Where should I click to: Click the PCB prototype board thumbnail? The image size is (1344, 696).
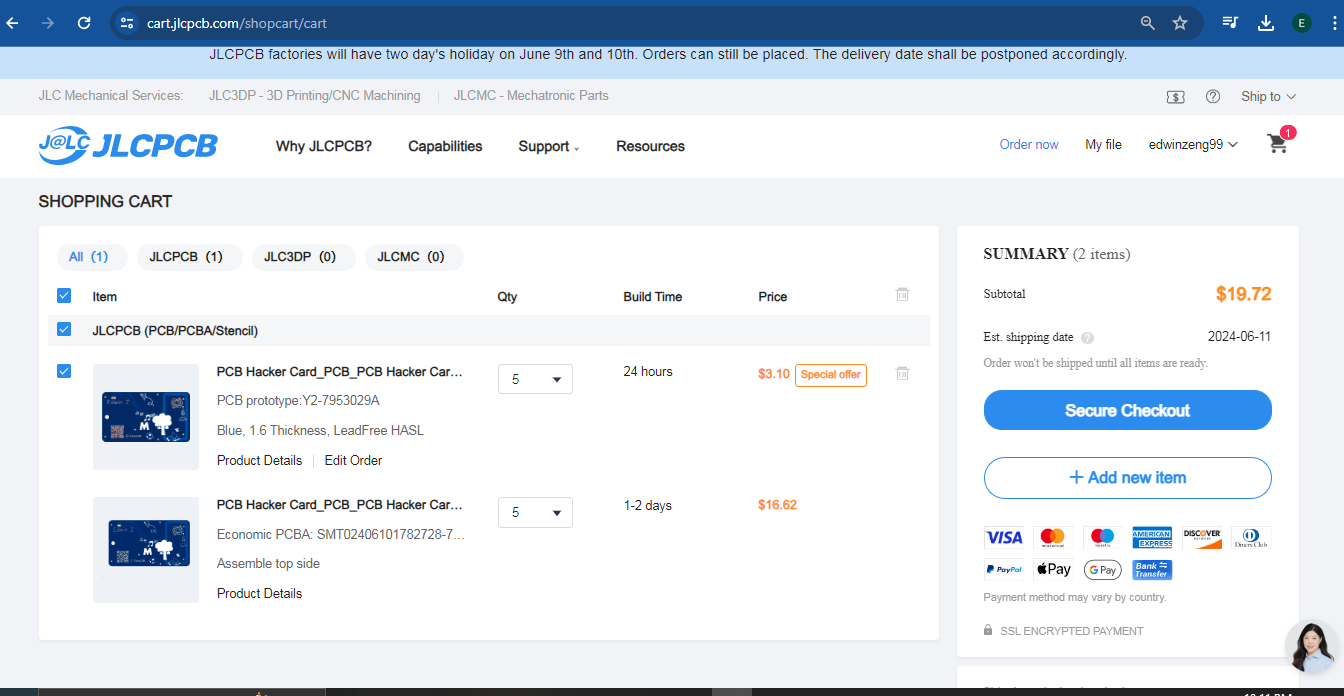146,417
